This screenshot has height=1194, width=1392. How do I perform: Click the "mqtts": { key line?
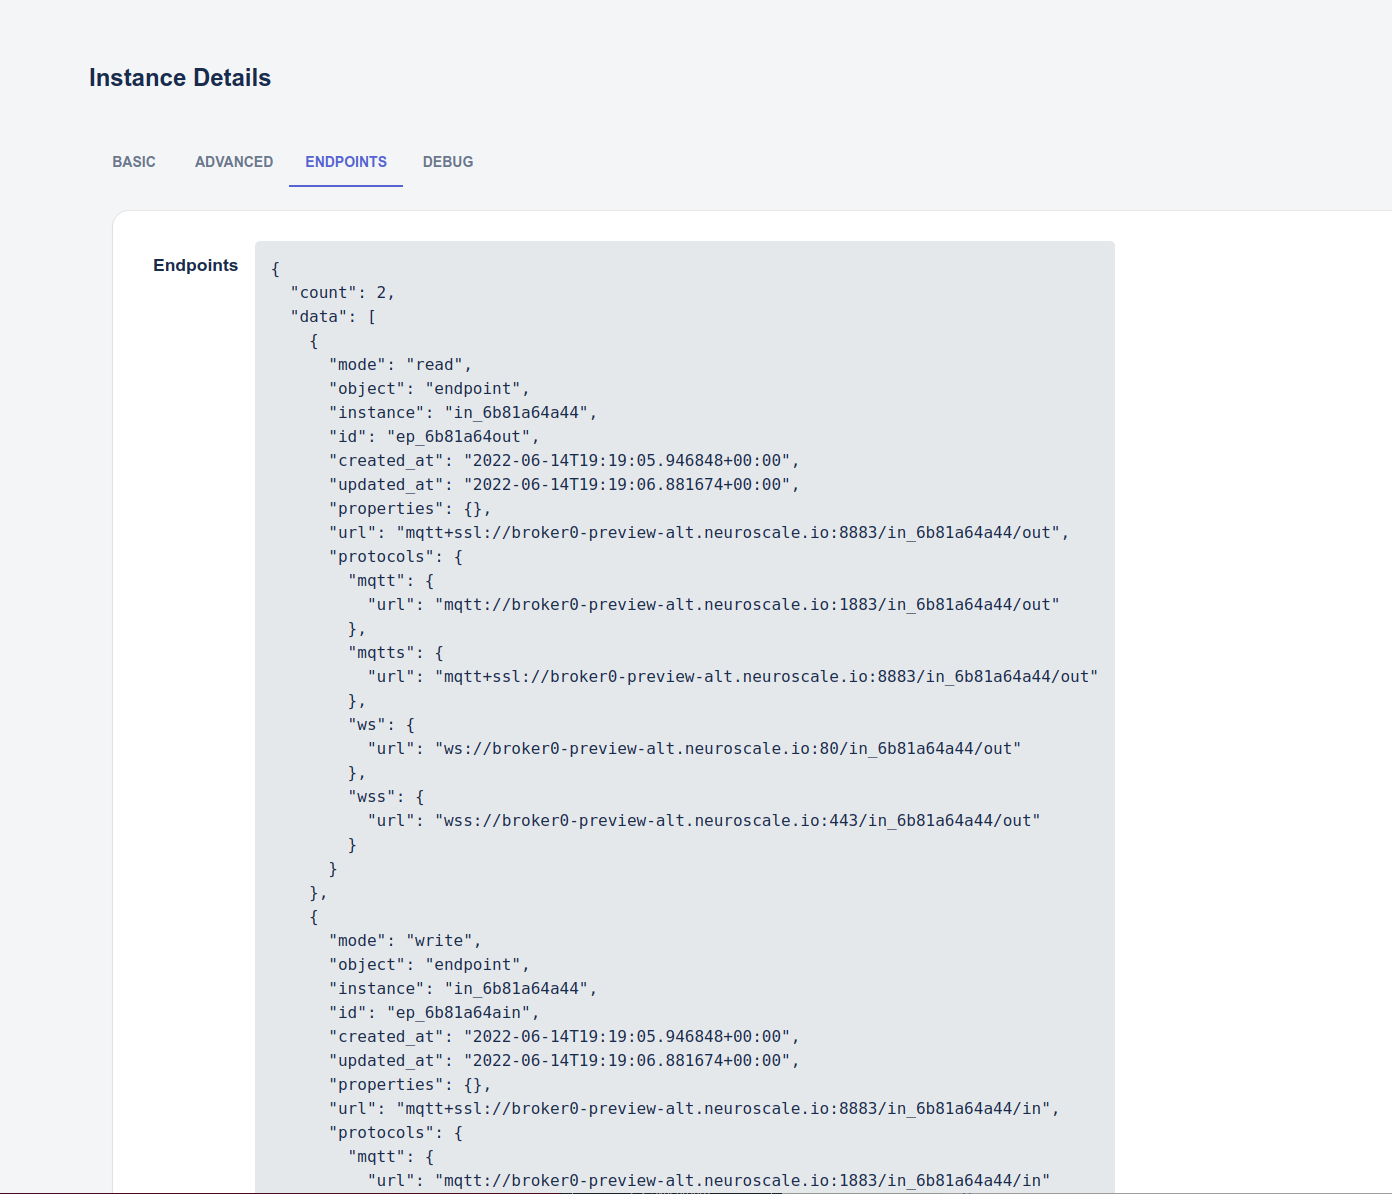396,653
